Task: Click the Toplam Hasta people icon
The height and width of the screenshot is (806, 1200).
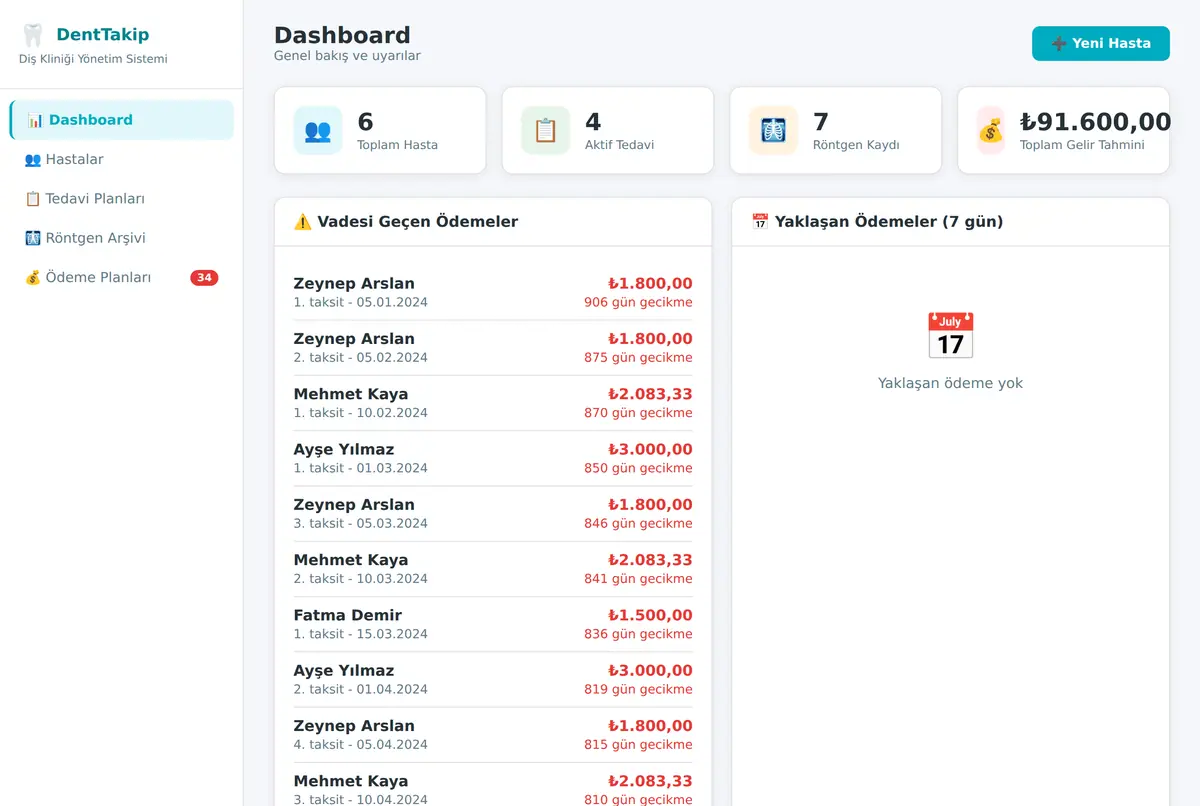Action: tap(318, 130)
